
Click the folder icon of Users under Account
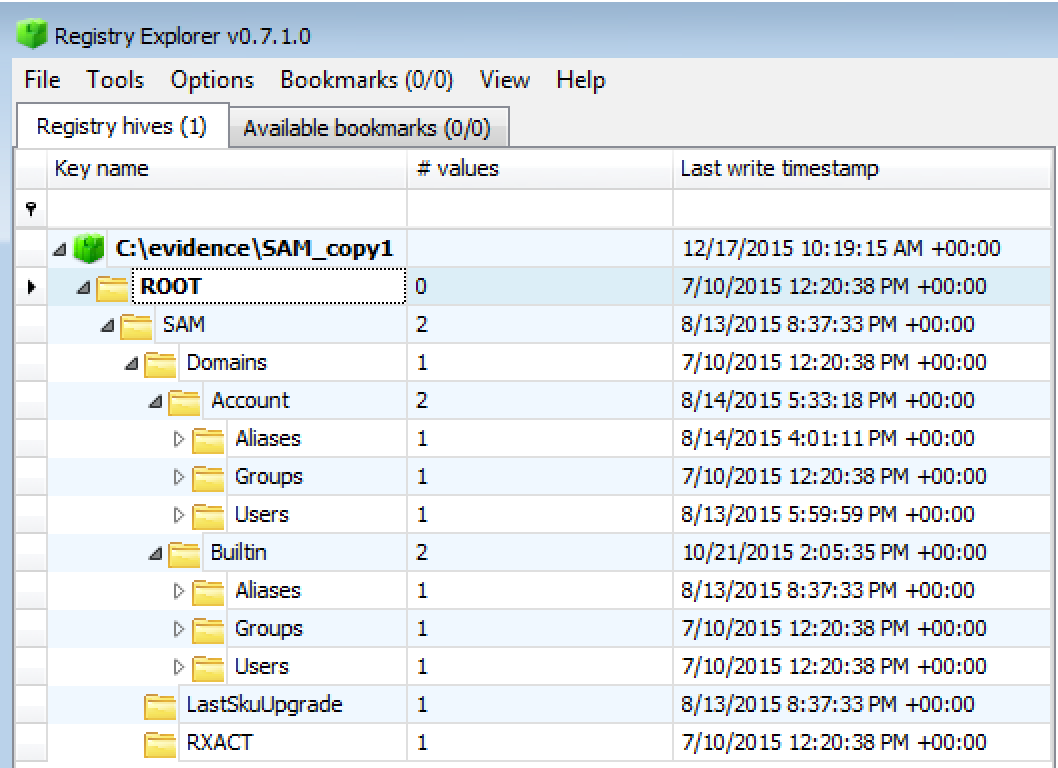[208, 516]
